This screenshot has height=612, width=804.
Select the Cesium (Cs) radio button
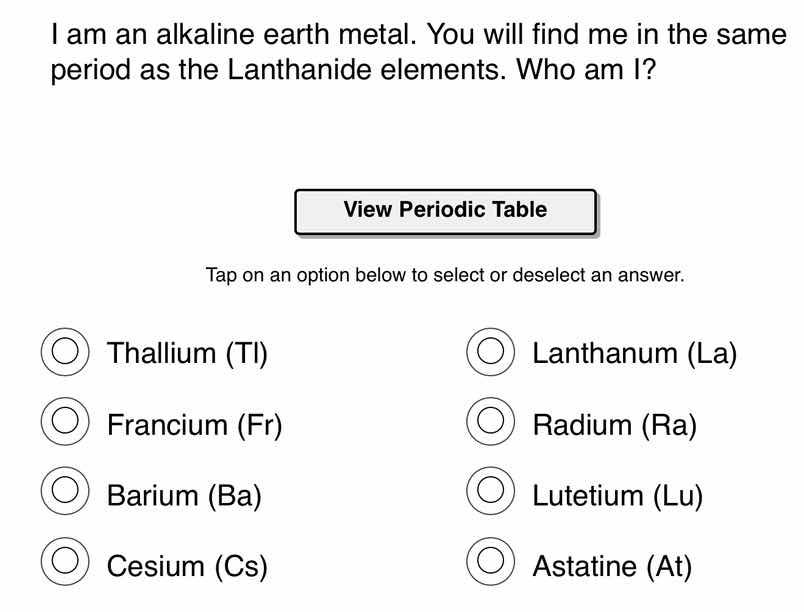click(64, 562)
